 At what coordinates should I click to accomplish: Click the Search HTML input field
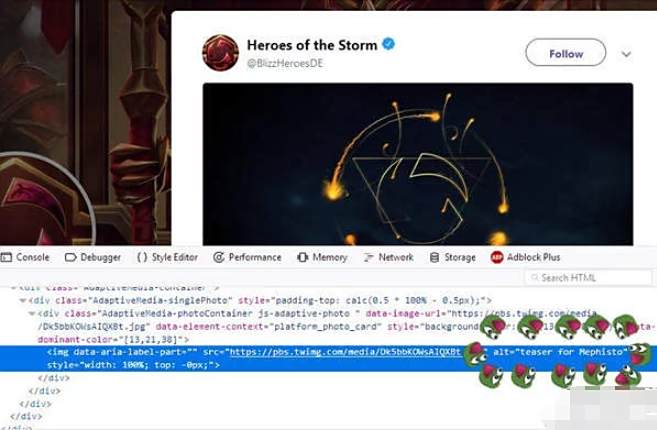[x=588, y=277]
